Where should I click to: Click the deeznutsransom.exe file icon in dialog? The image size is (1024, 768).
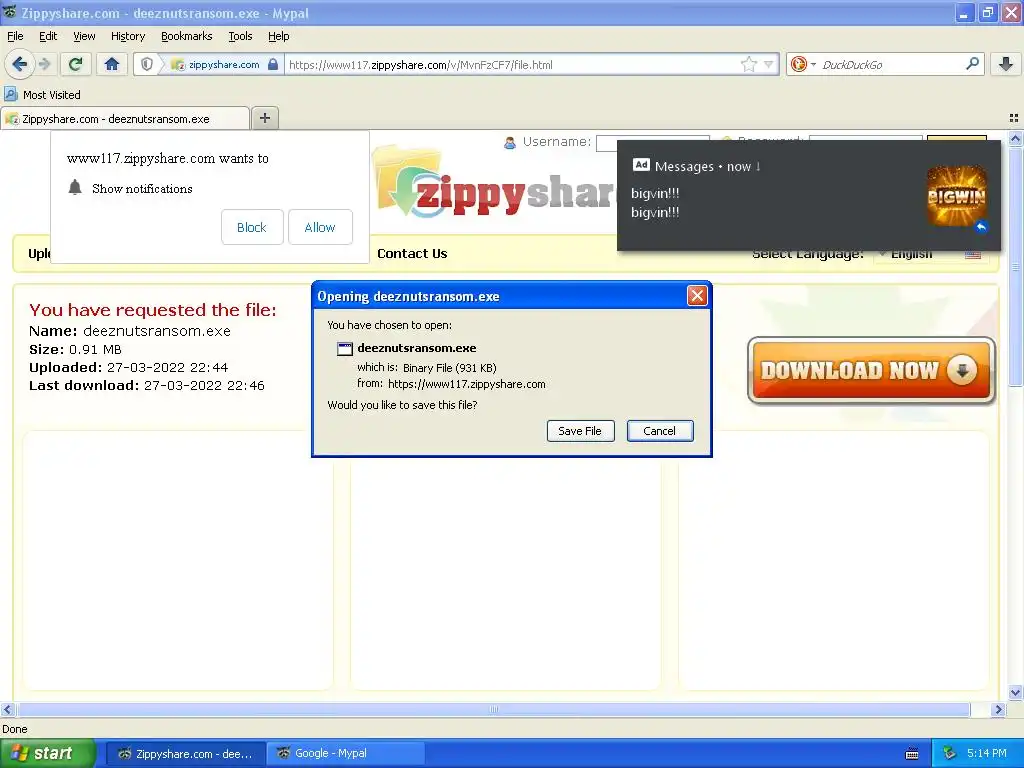click(345, 349)
